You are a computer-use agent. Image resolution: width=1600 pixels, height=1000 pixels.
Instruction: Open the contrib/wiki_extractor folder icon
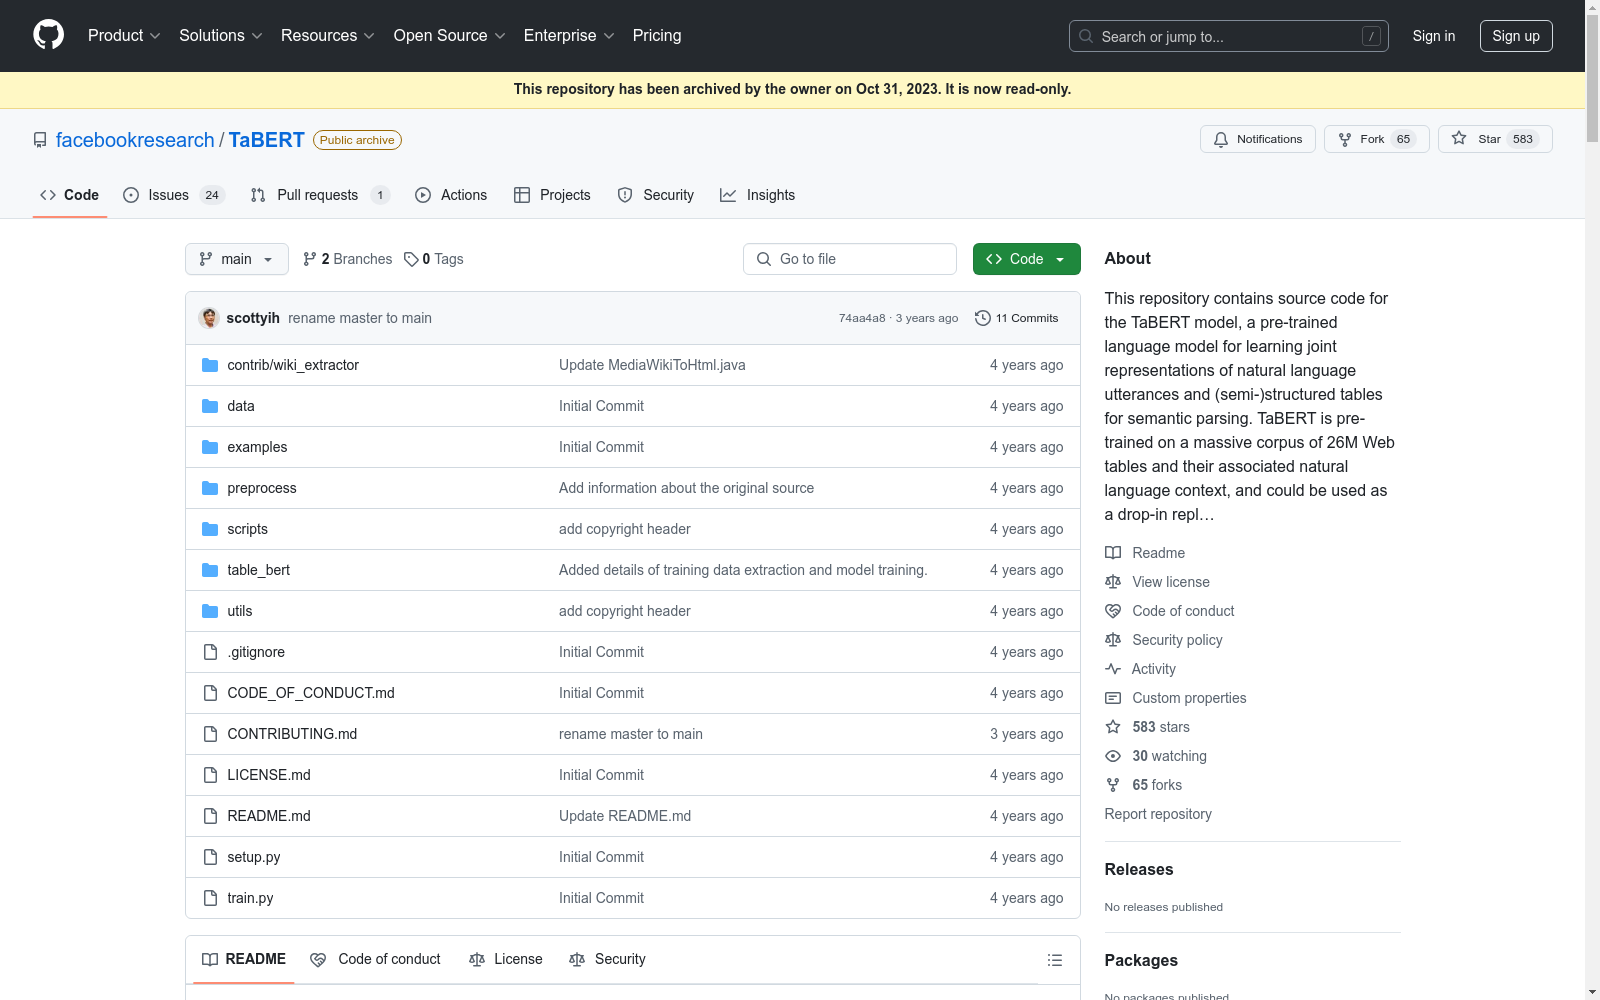[210, 365]
